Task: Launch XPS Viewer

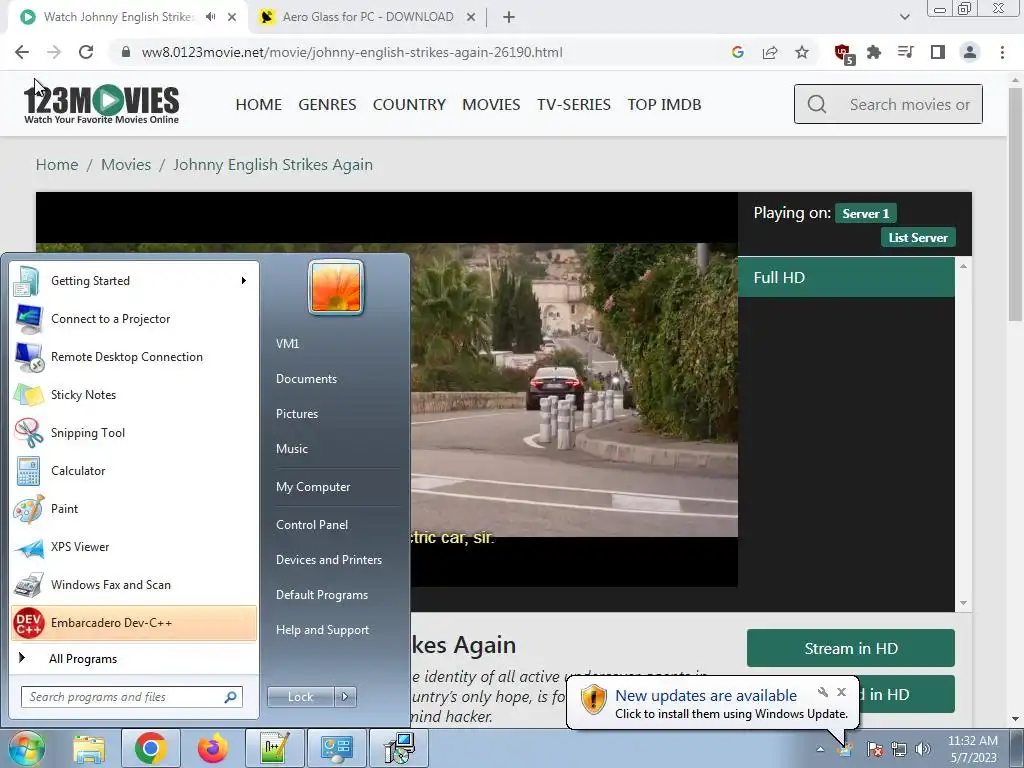Action: click(x=134, y=547)
